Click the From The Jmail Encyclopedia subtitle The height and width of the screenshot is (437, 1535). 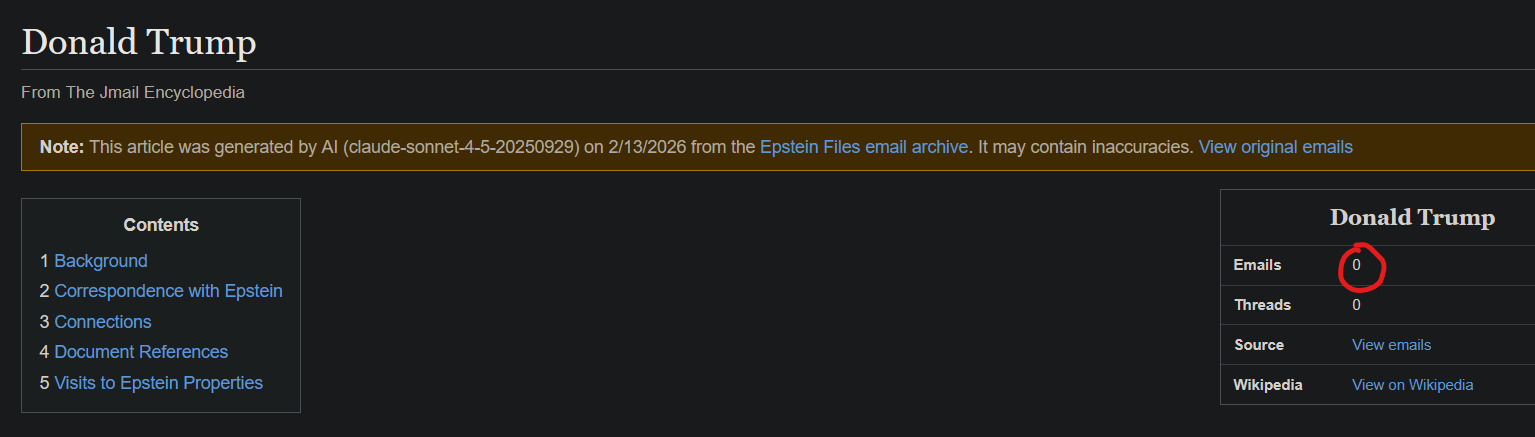pyautogui.click(x=133, y=92)
